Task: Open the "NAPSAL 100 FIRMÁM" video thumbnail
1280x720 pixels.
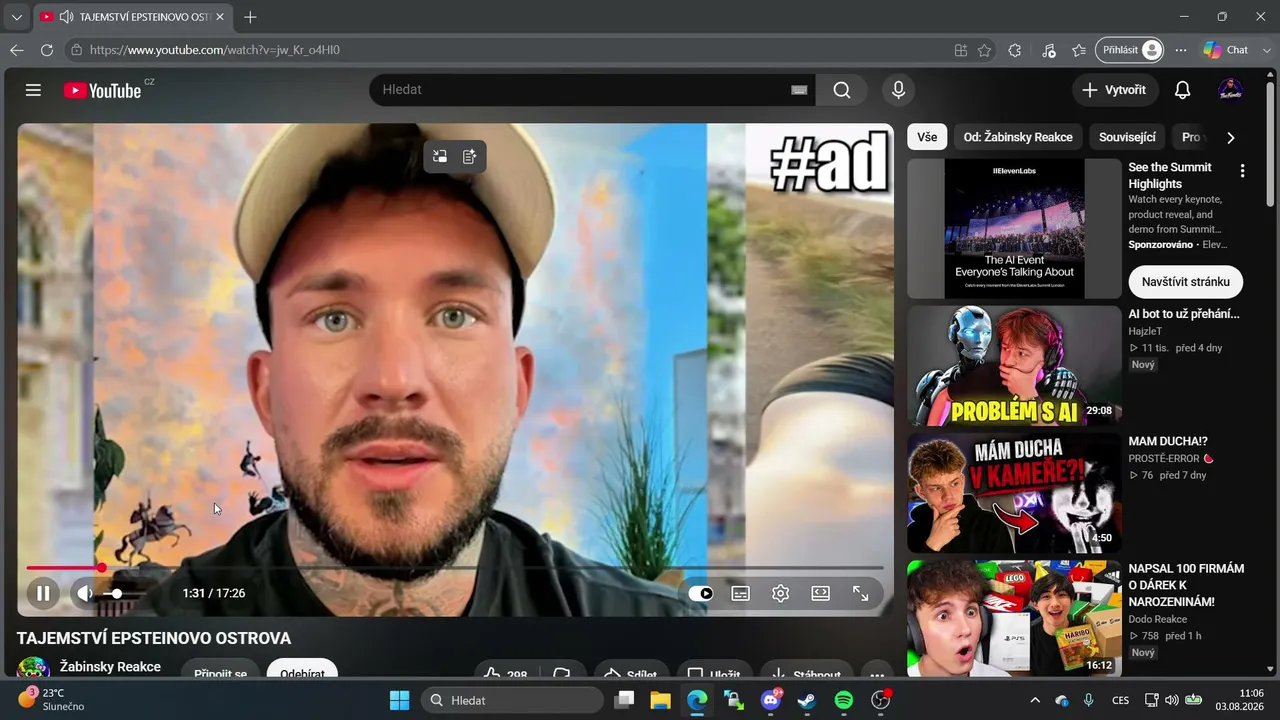Action: click(x=1014, y=618)
